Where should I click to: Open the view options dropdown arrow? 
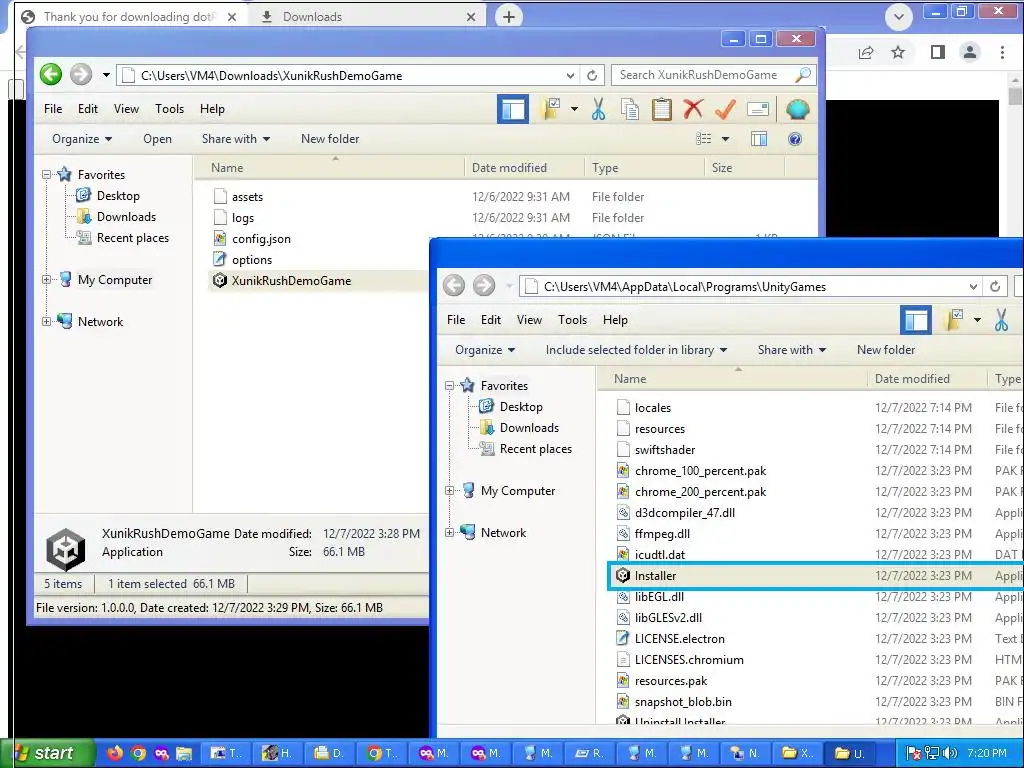click(725, 138)
